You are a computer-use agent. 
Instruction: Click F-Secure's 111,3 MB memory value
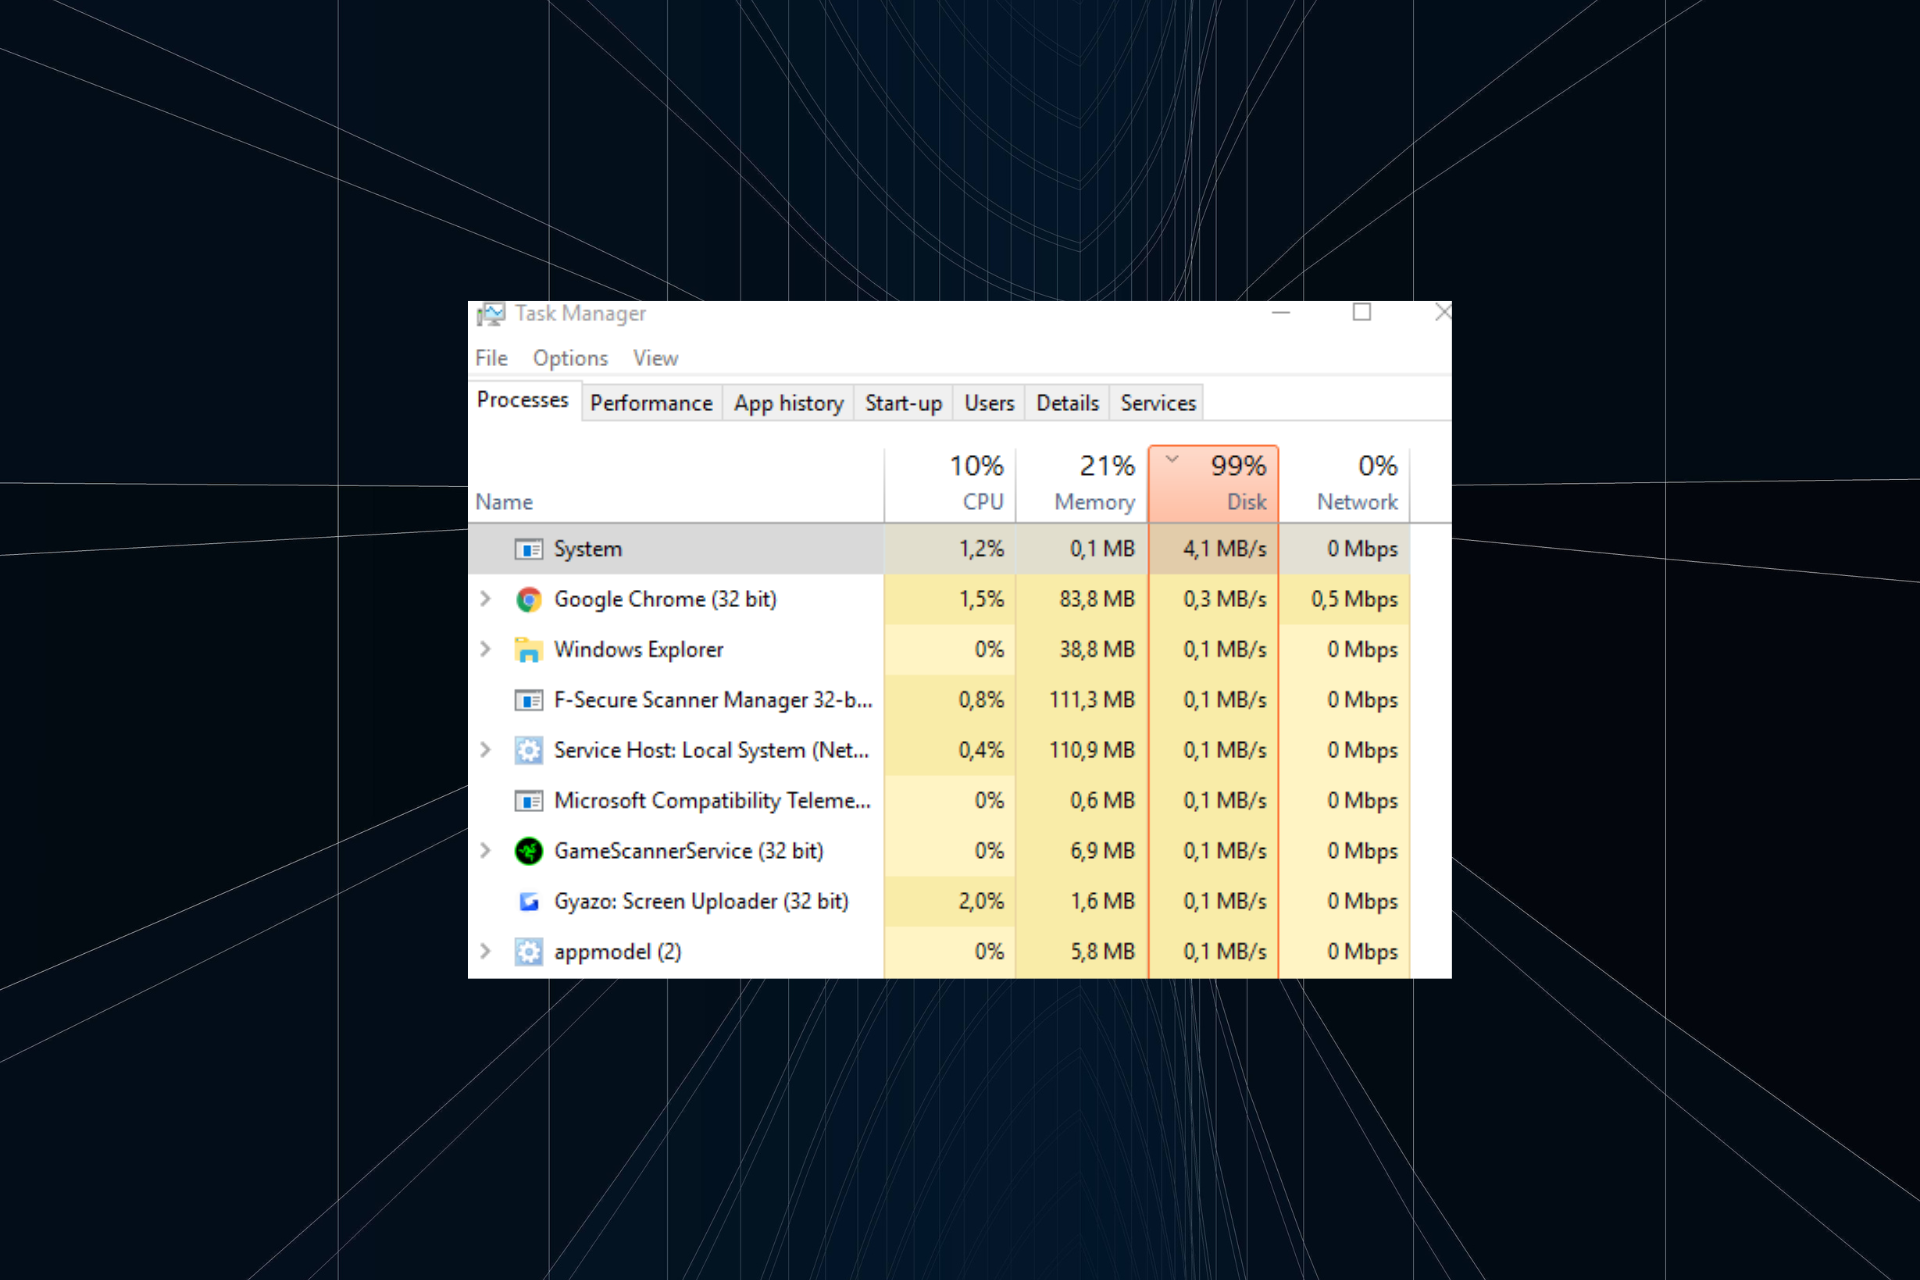1092,700
